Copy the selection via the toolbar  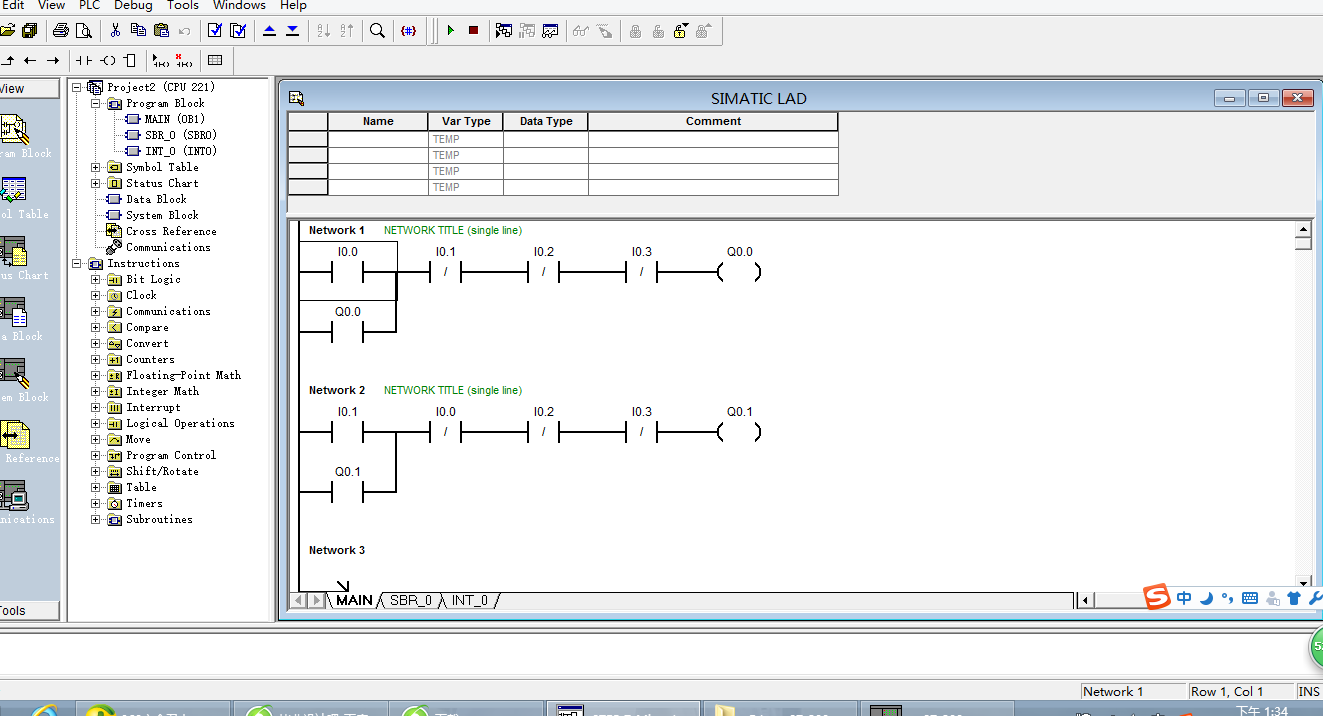click(x=138, y=31)
